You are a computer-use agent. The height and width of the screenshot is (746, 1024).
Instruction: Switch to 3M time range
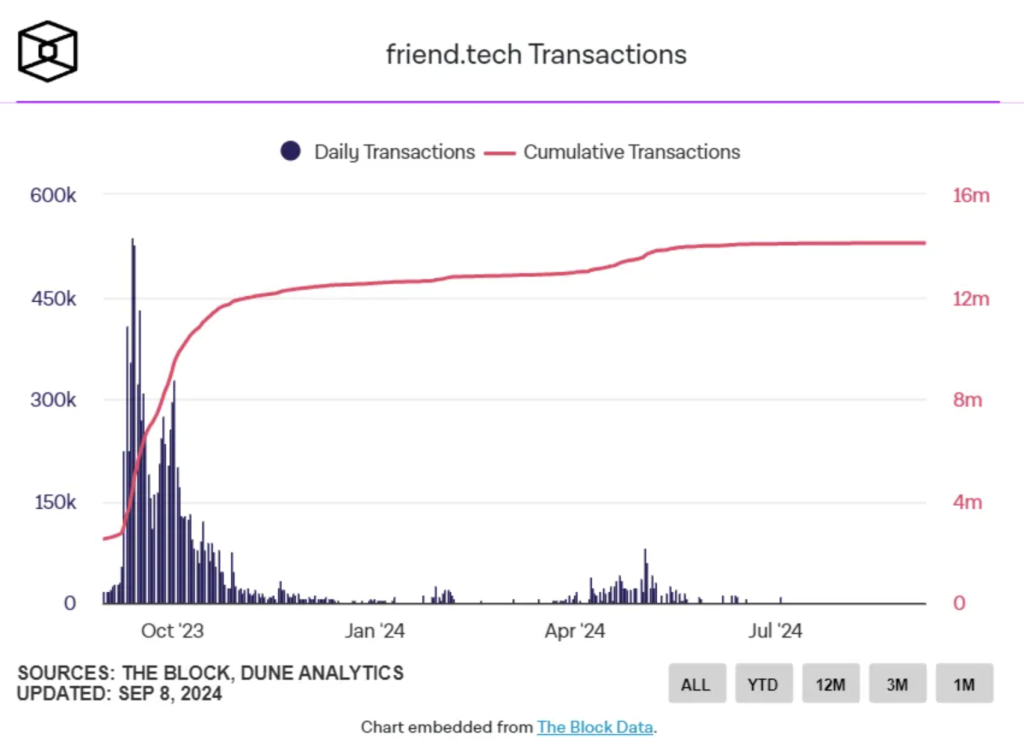click(x=897, y=683)
